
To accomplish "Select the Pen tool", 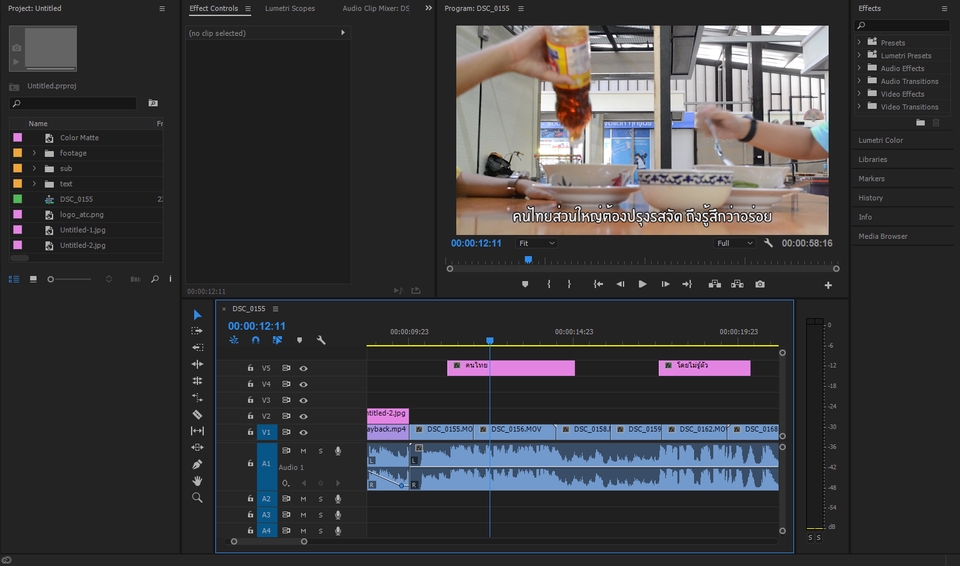I will [x=197, y=464].
